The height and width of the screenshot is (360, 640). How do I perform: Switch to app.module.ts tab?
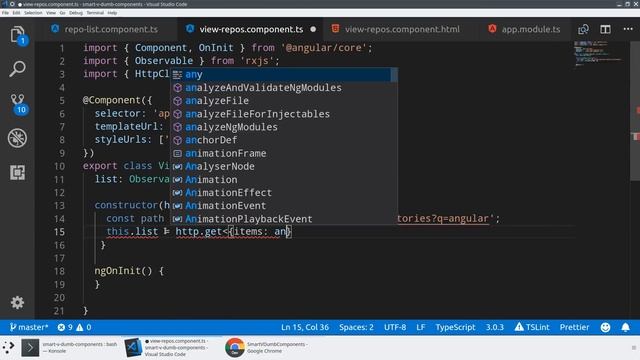click(525, 29)
